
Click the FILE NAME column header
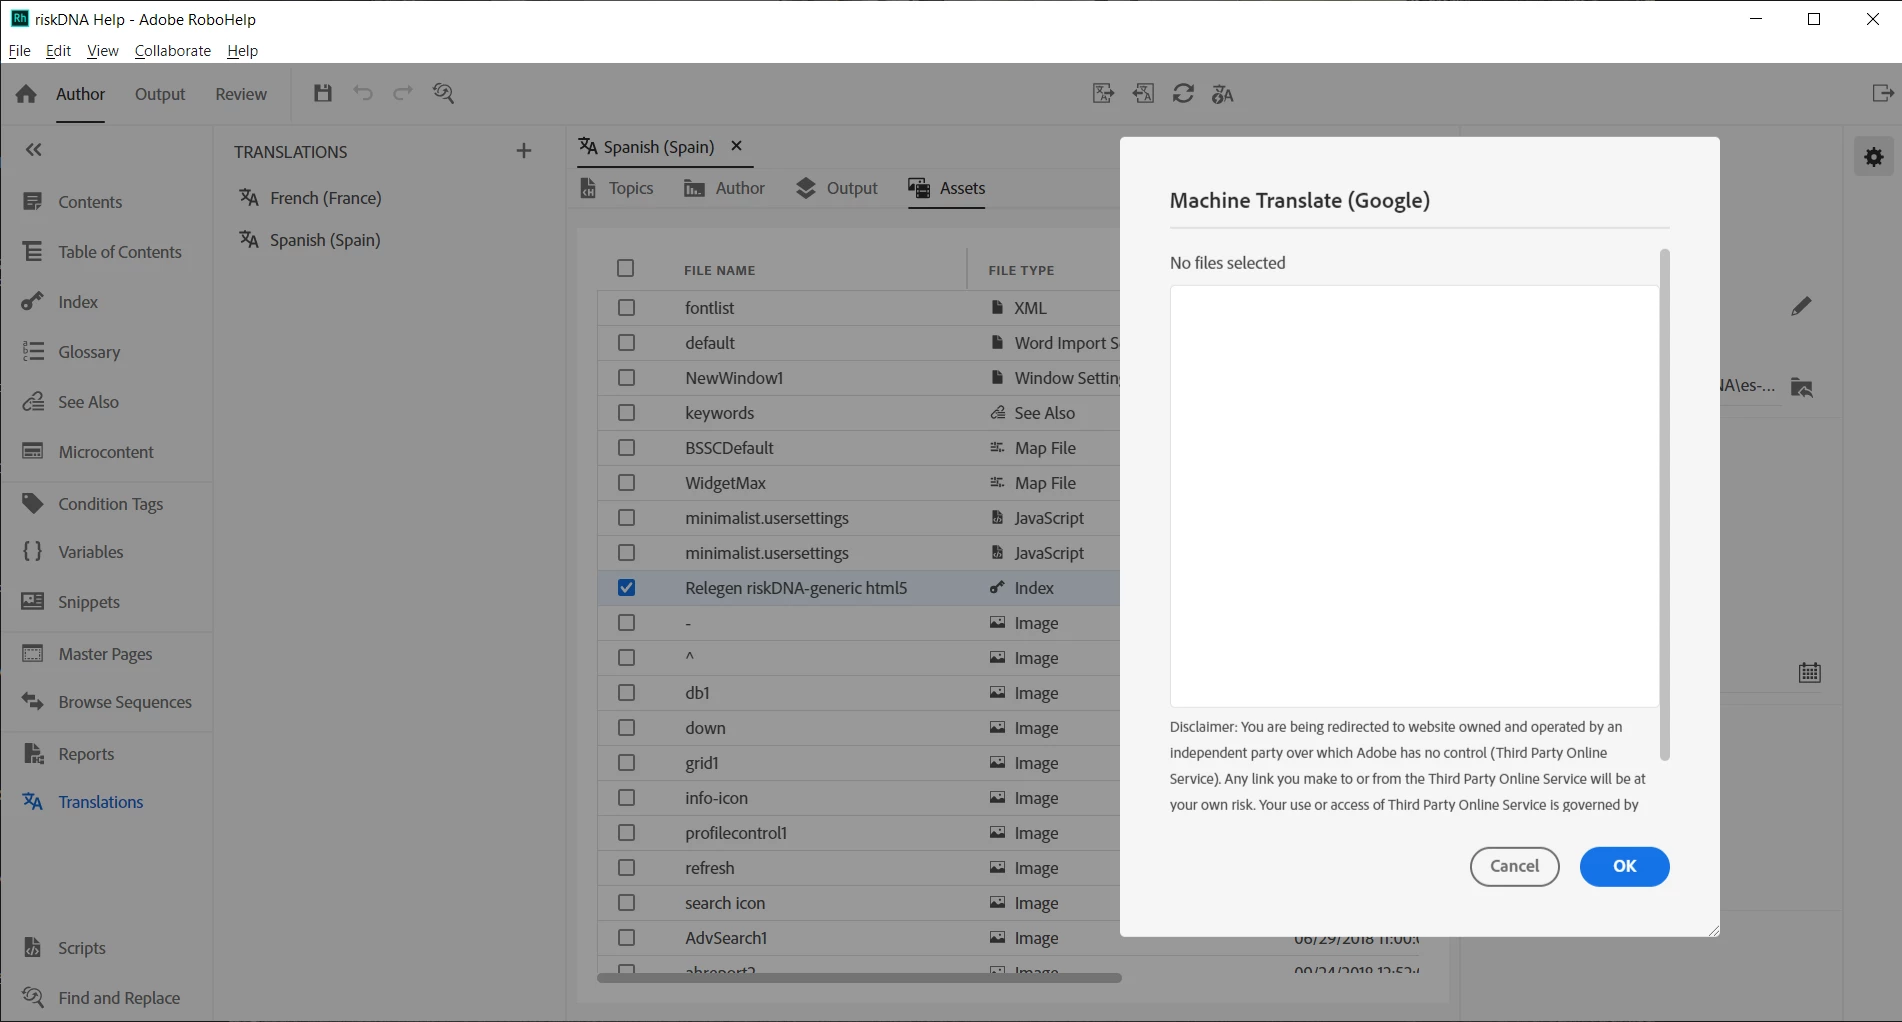[x=719, y=270]
